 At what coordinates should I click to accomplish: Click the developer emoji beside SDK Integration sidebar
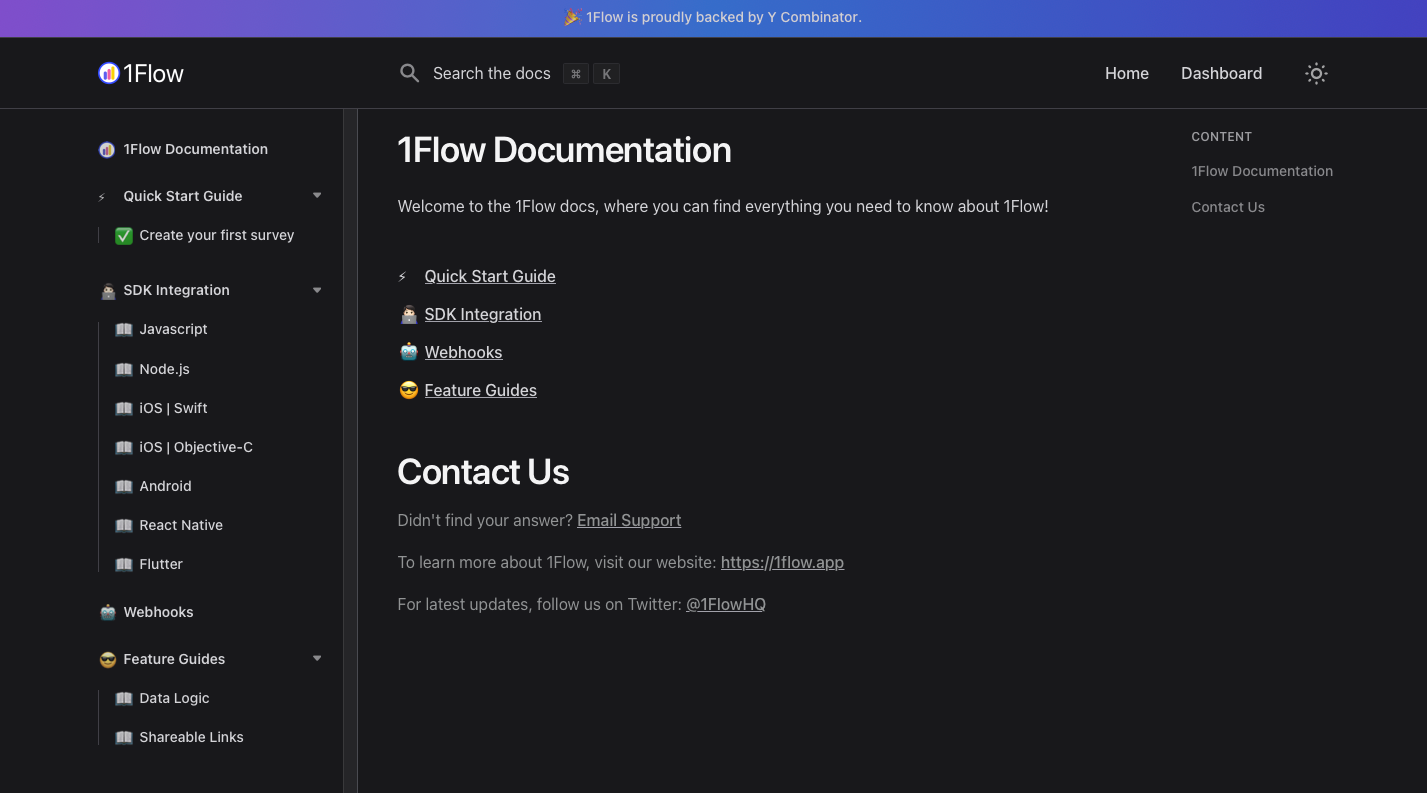[x=108, y=291]
